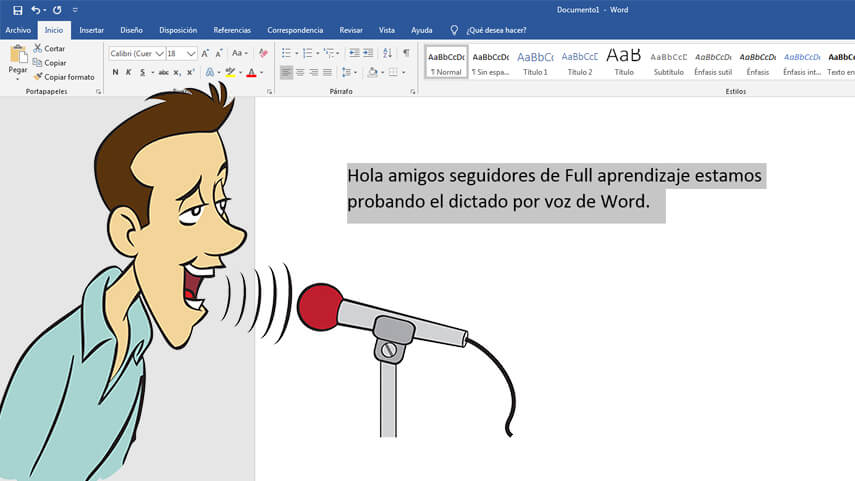
Task: Click the align right icon
Action: click(314, 72)
